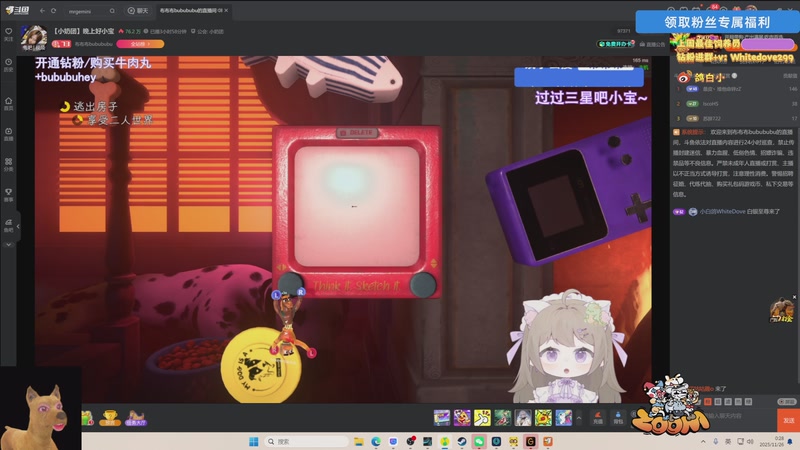Viewport: 800px width, 450px height.
Task: Open the live 直播 icon in left sidebar
Action: [9, 134]
